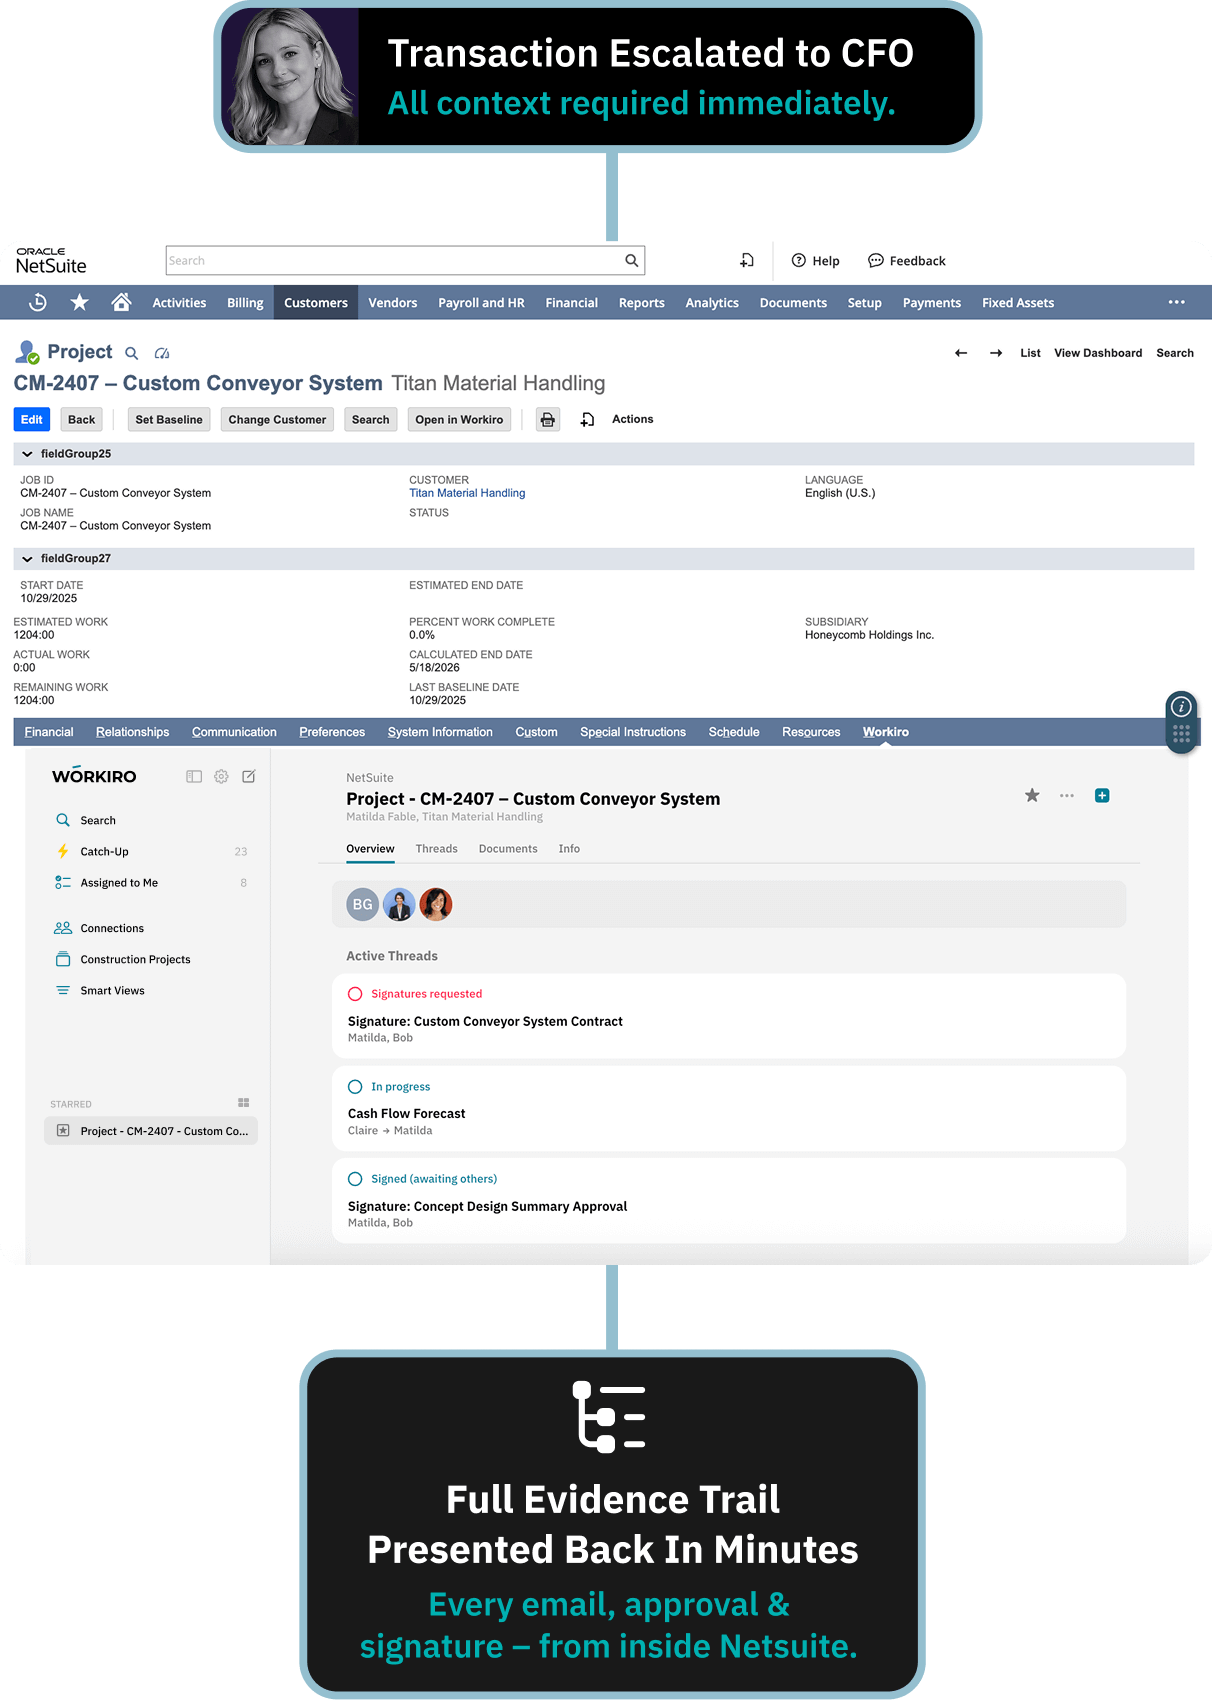
Task: Click the create-new icon beside Help
Action: (x=746, y=260)
